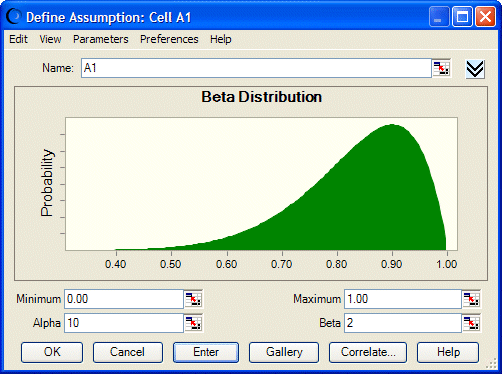The image size is (502, 374).
Task: Open the View menu
Action: [50, 39]
